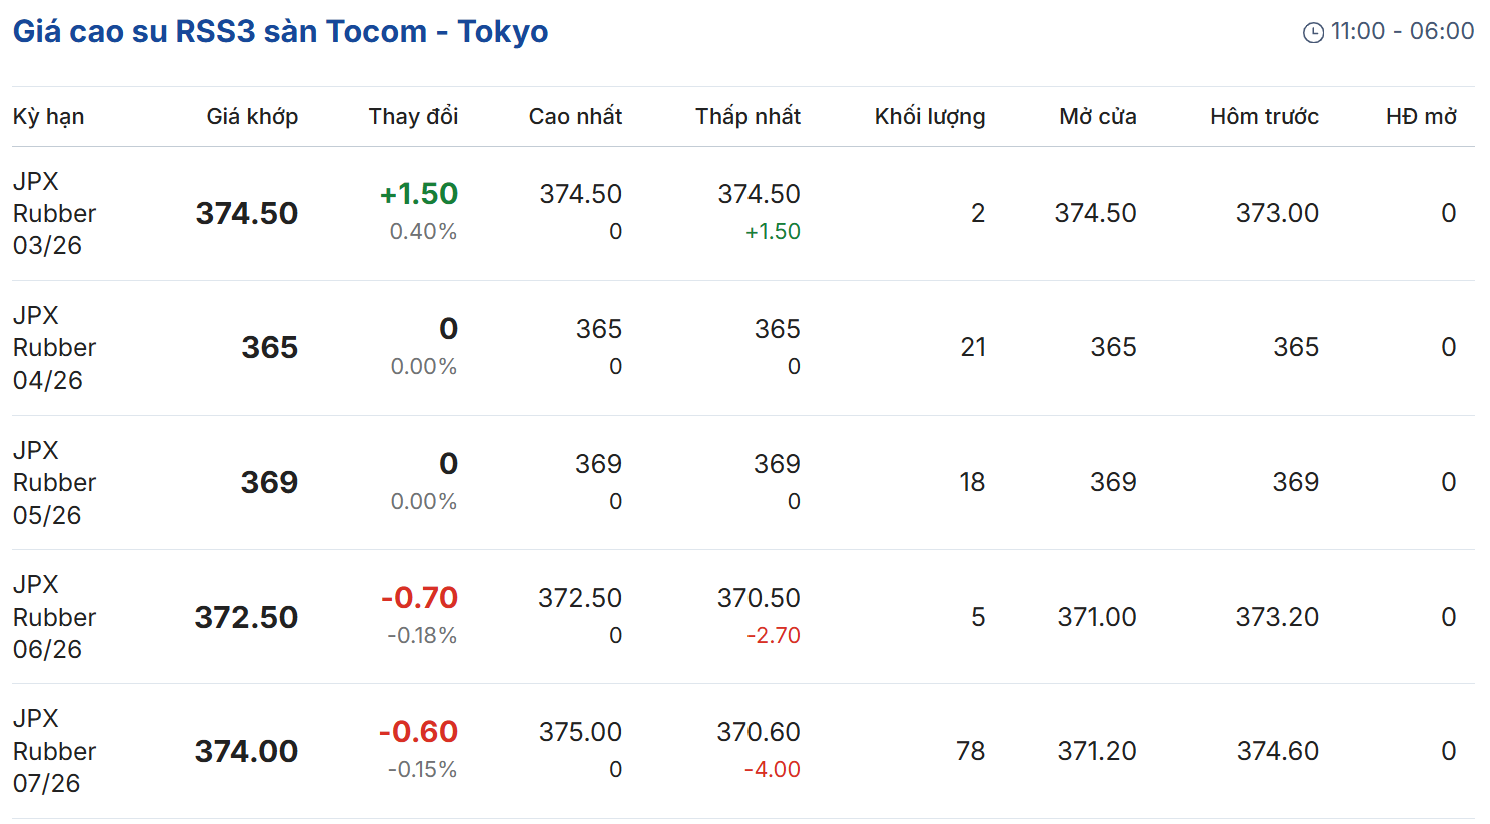1490x824 pixels.
Task: Click the Thay đổi column header
Action: (413, 117)
